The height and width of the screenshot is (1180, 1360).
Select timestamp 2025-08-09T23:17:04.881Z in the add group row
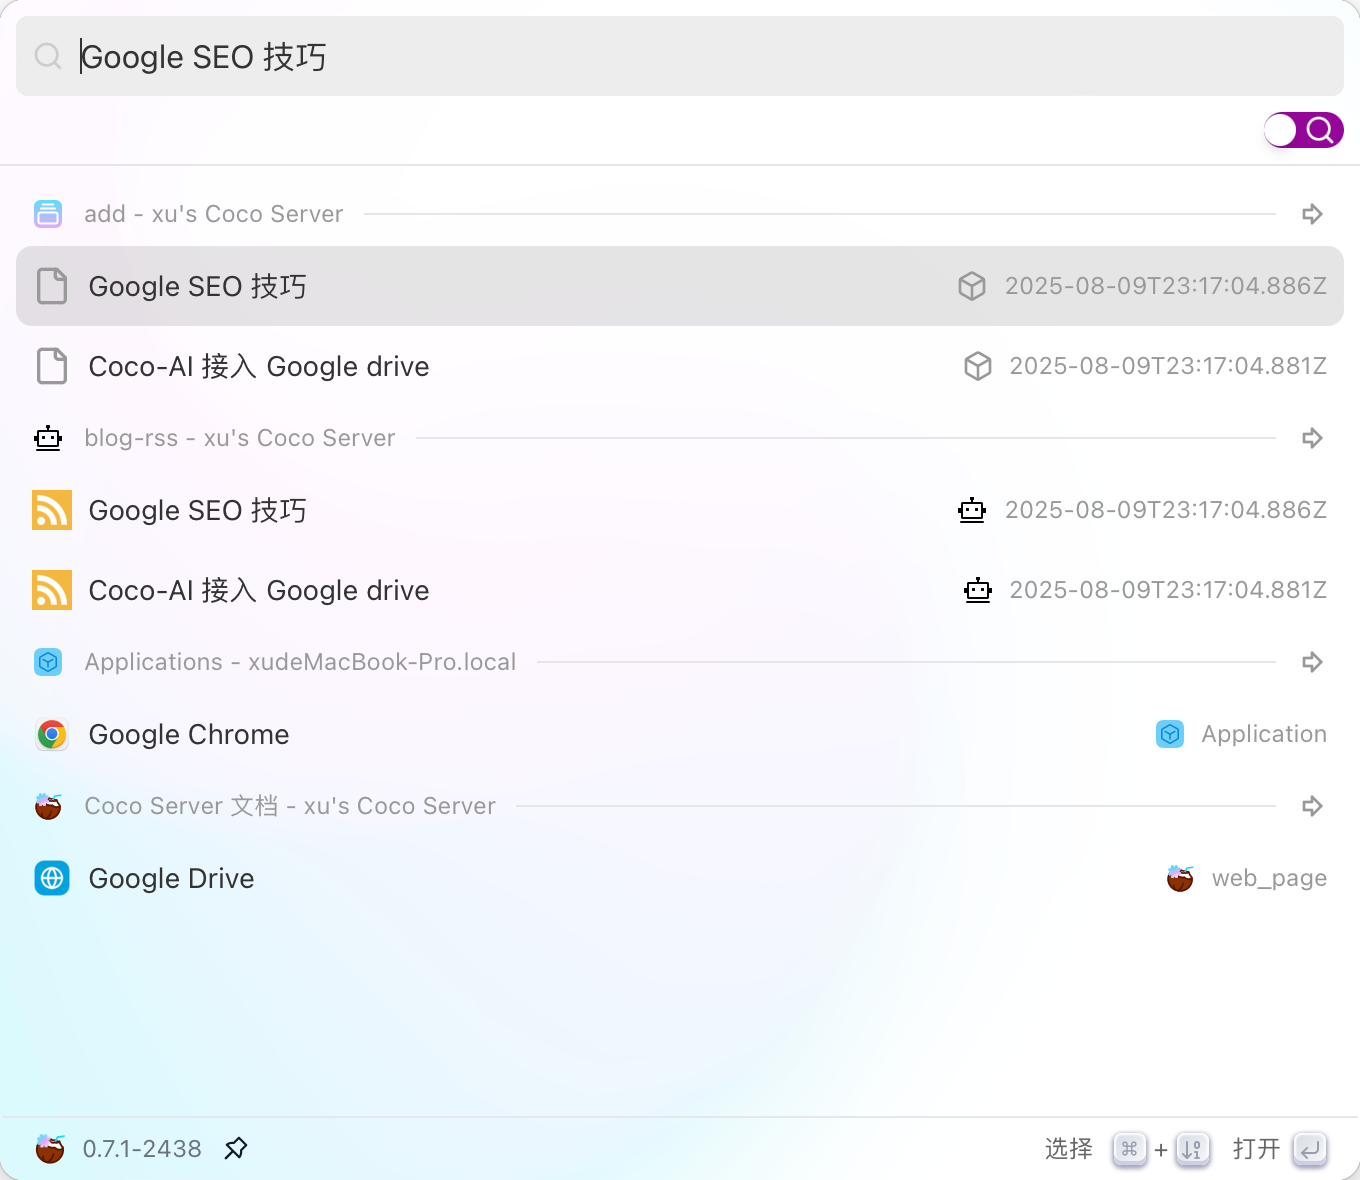(1168, 366)
